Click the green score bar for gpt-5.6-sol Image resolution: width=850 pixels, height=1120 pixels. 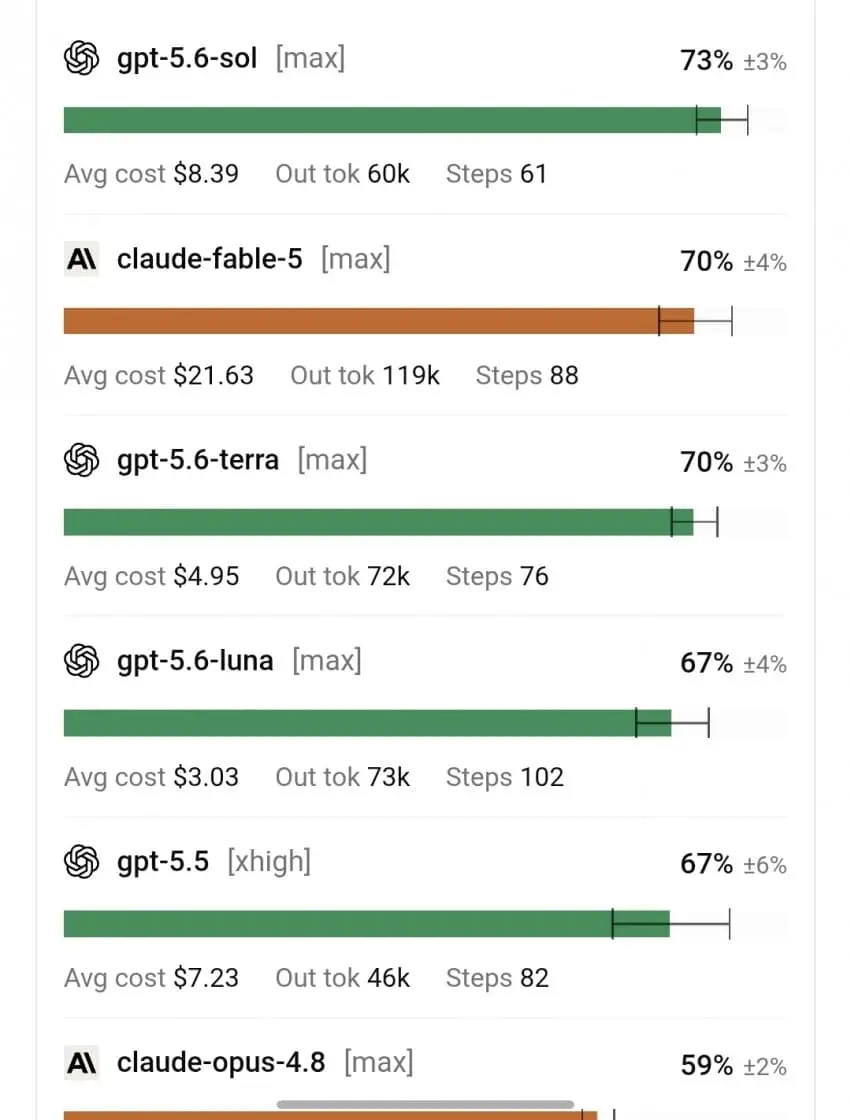coord(392,120)
